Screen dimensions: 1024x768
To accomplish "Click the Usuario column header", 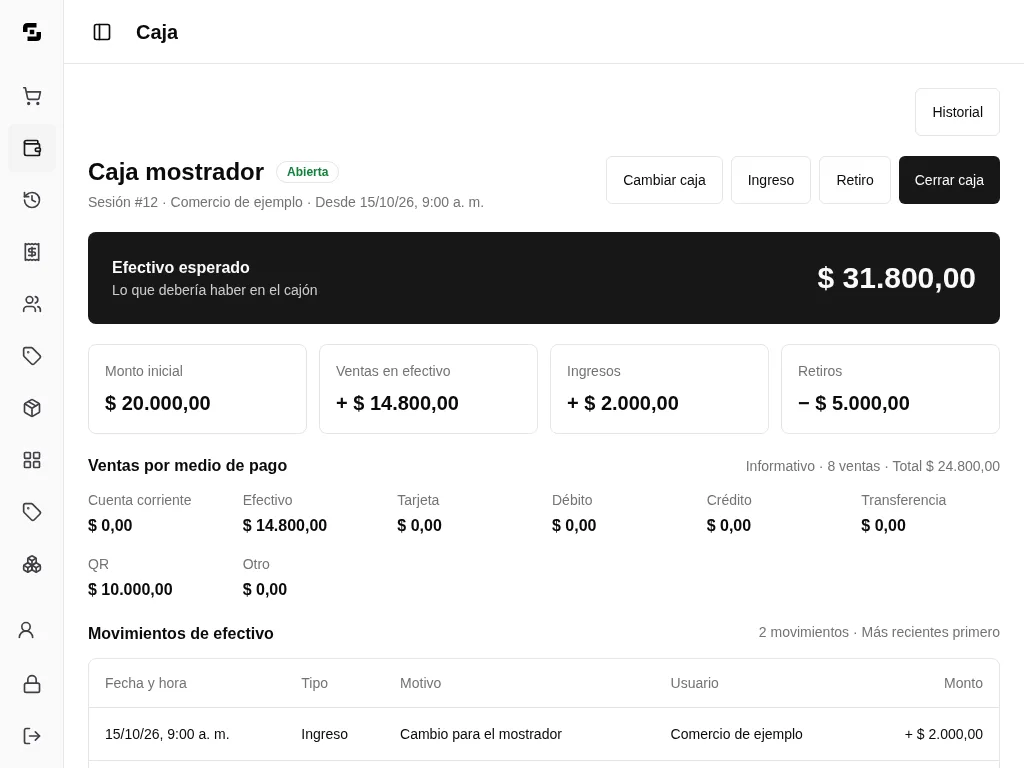I will coord(694,683).
